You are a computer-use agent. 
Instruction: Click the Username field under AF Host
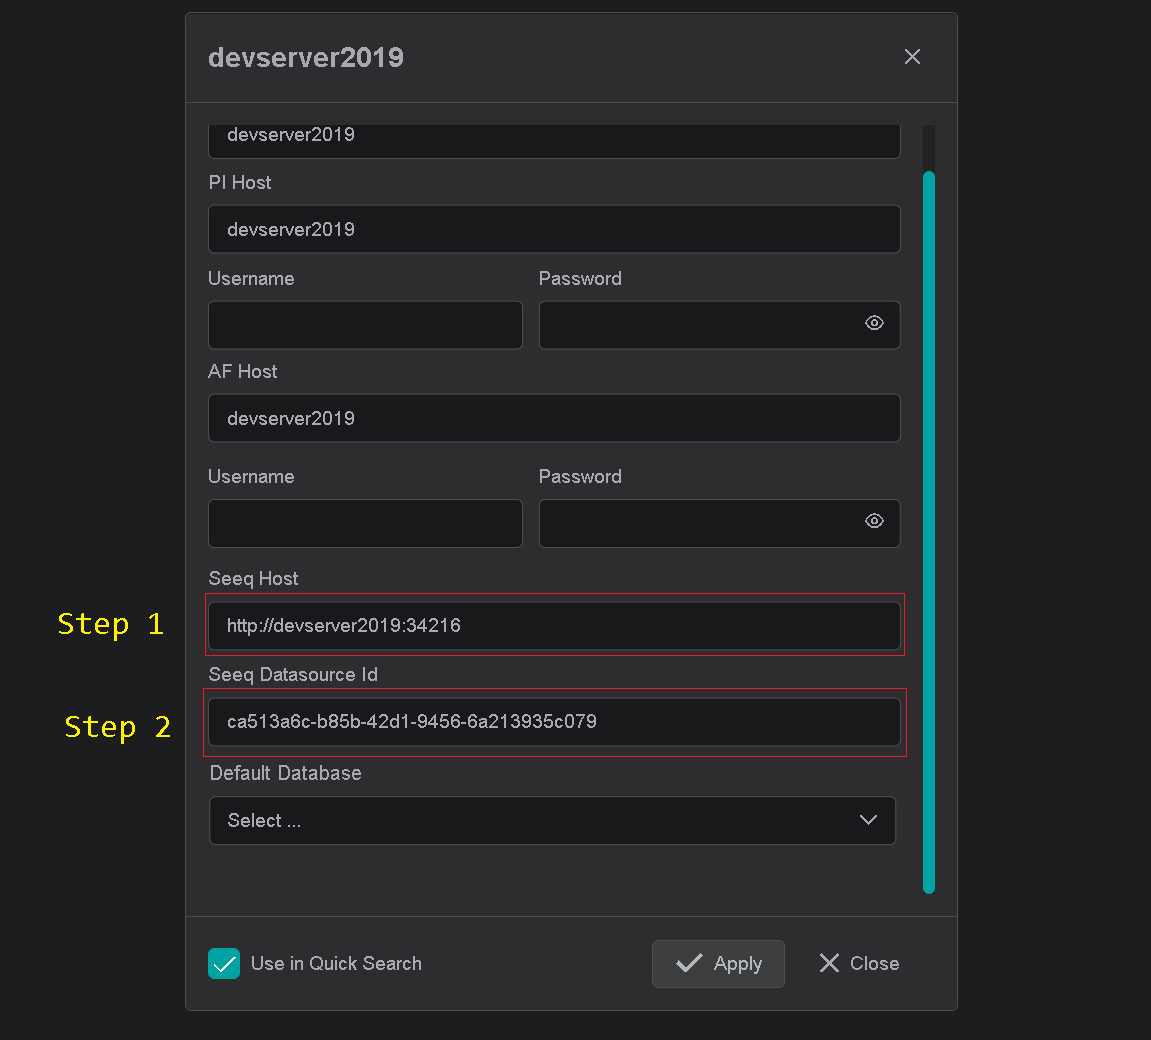tap(366, 523)
